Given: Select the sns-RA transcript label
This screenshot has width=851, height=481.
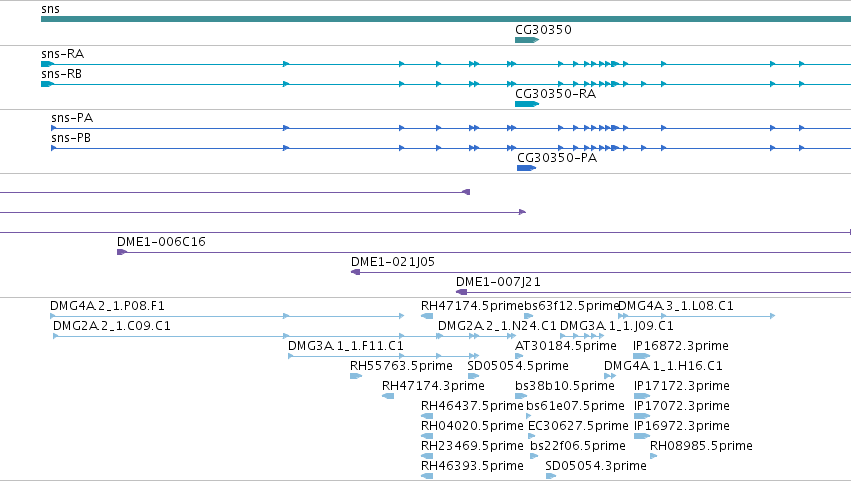Looking at the screenshot, I should tap(62, 54).
